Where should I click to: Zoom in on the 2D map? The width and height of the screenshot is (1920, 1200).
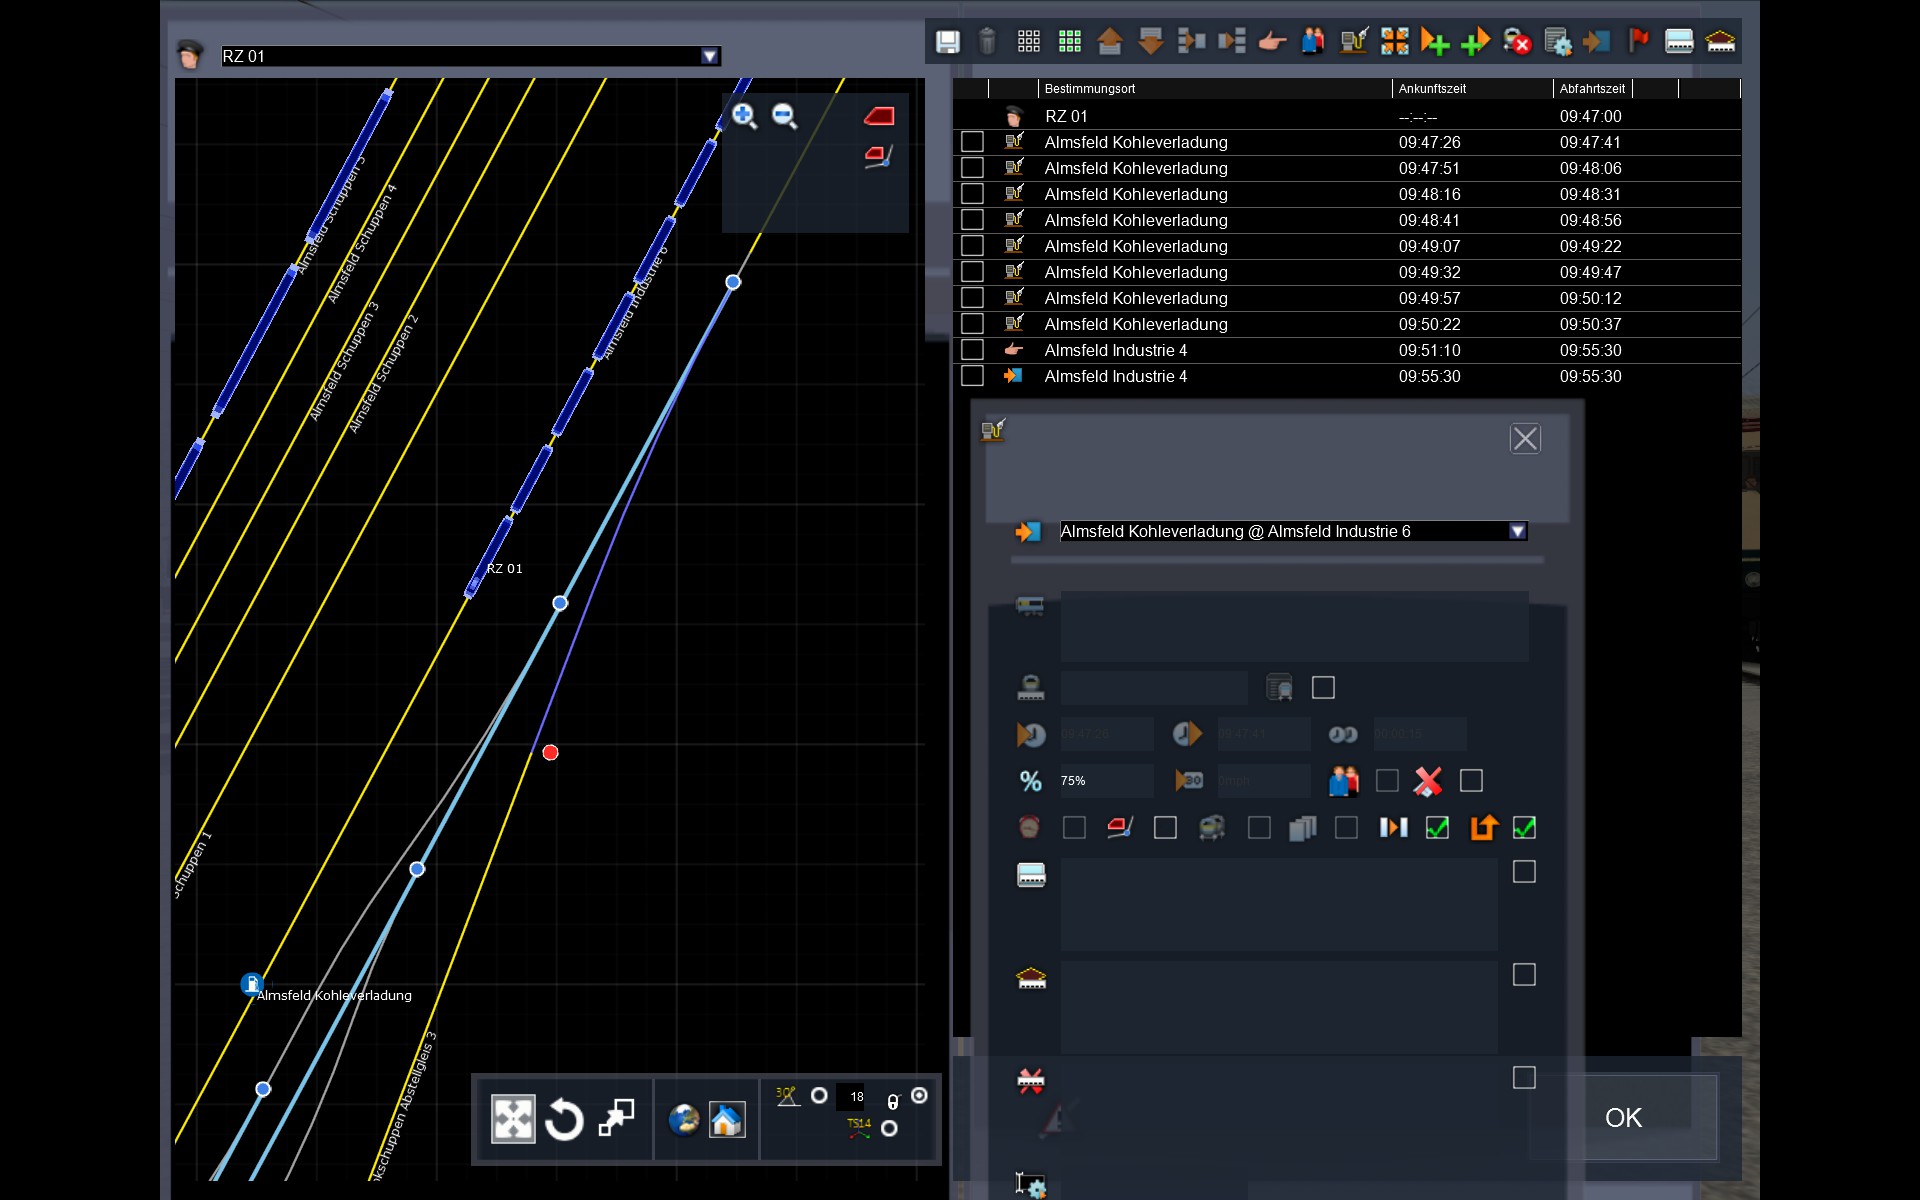[744, 116]
